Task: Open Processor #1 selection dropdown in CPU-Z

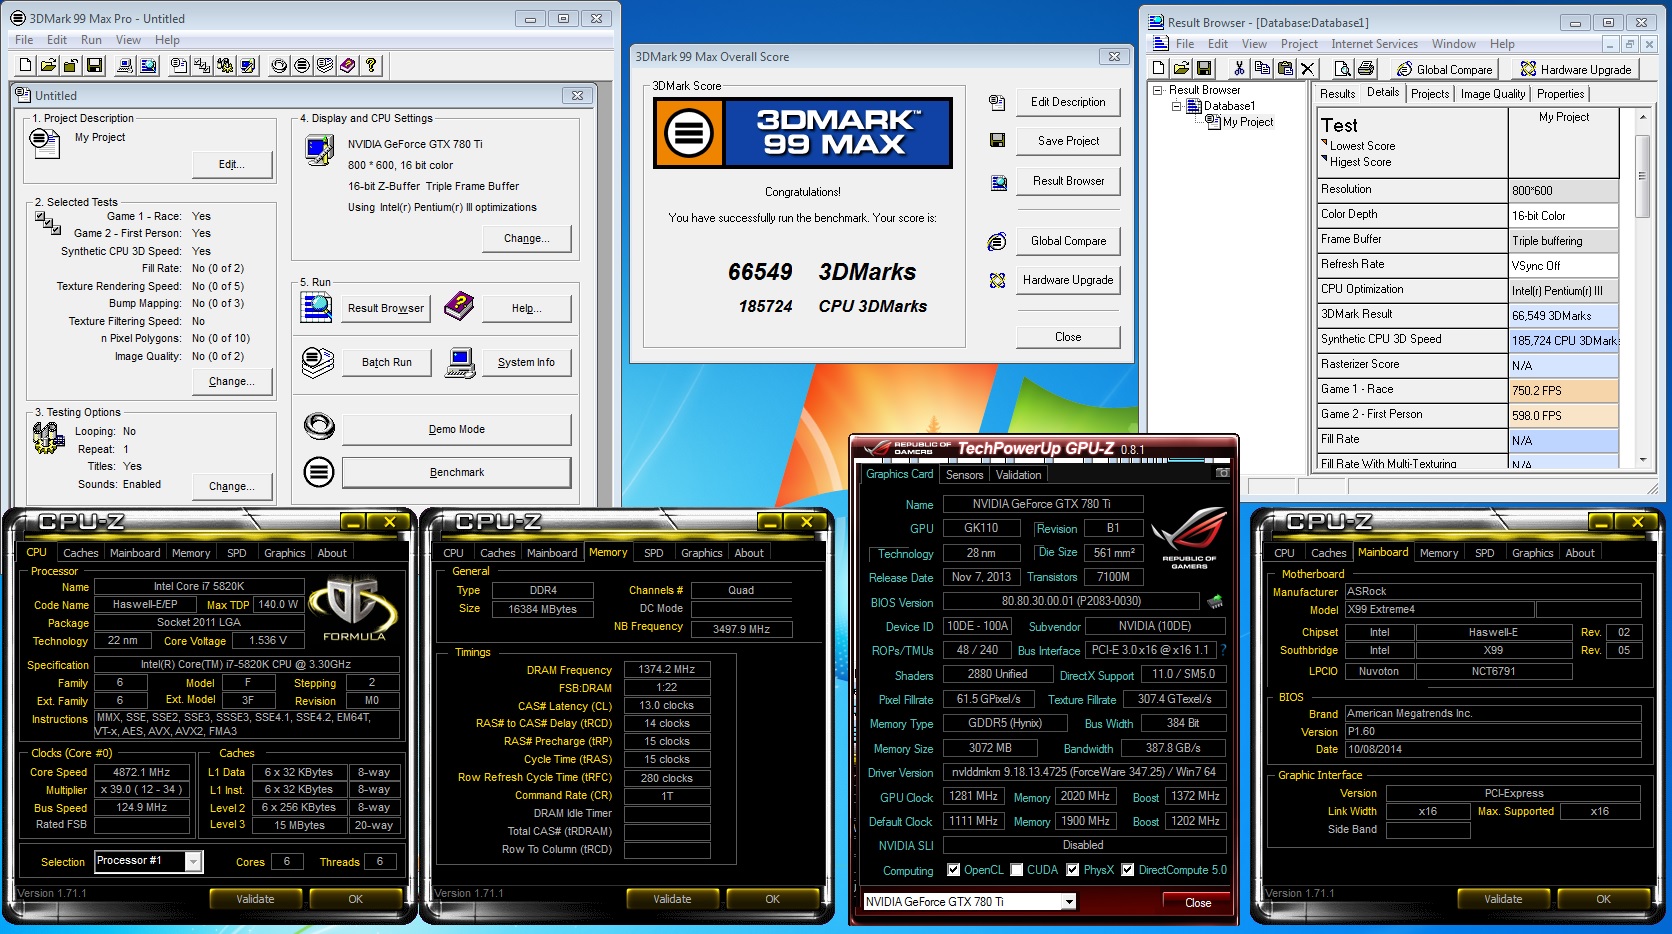Action: point(193,861)
